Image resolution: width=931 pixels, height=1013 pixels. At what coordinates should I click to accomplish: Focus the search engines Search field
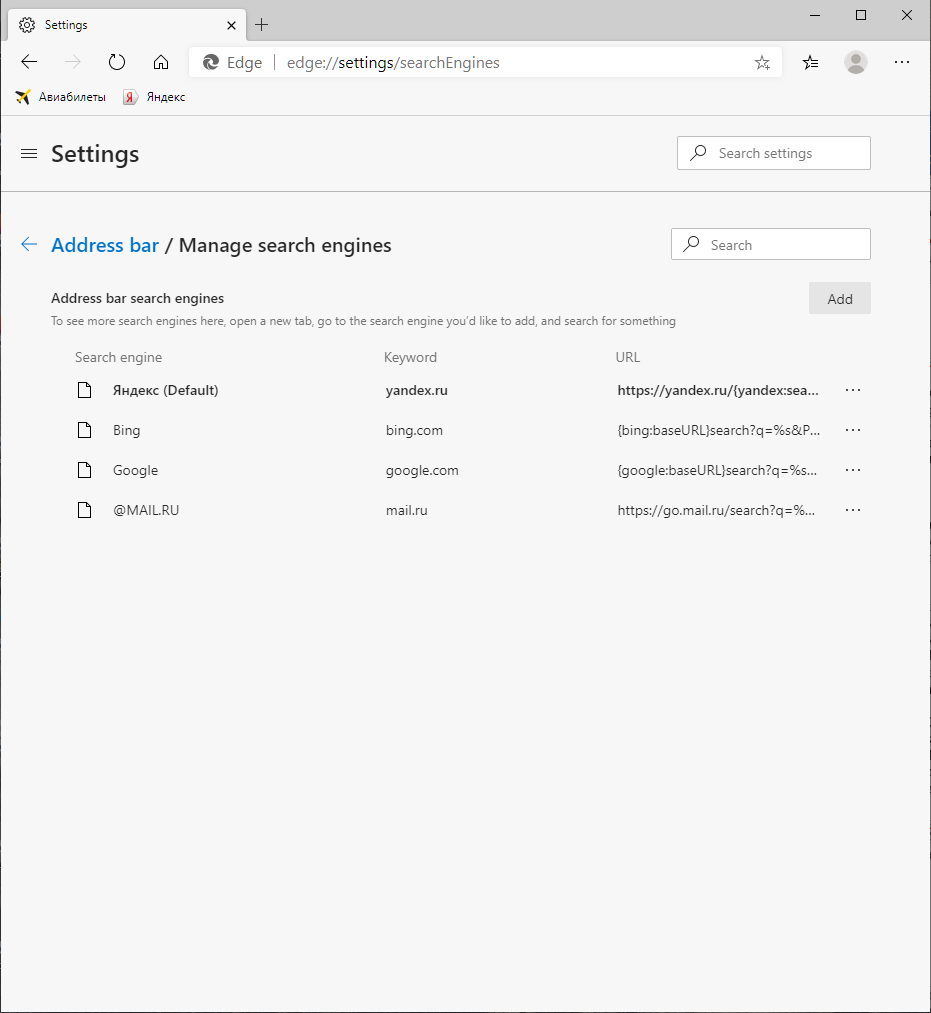pyautogui.click(x=770, y=244)
